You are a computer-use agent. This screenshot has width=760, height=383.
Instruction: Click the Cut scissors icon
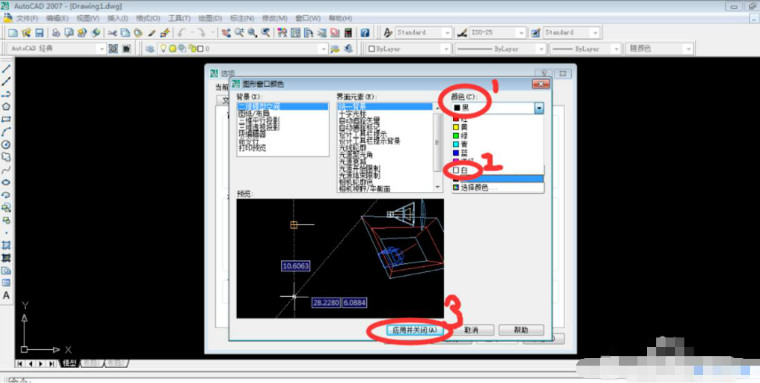112,33
